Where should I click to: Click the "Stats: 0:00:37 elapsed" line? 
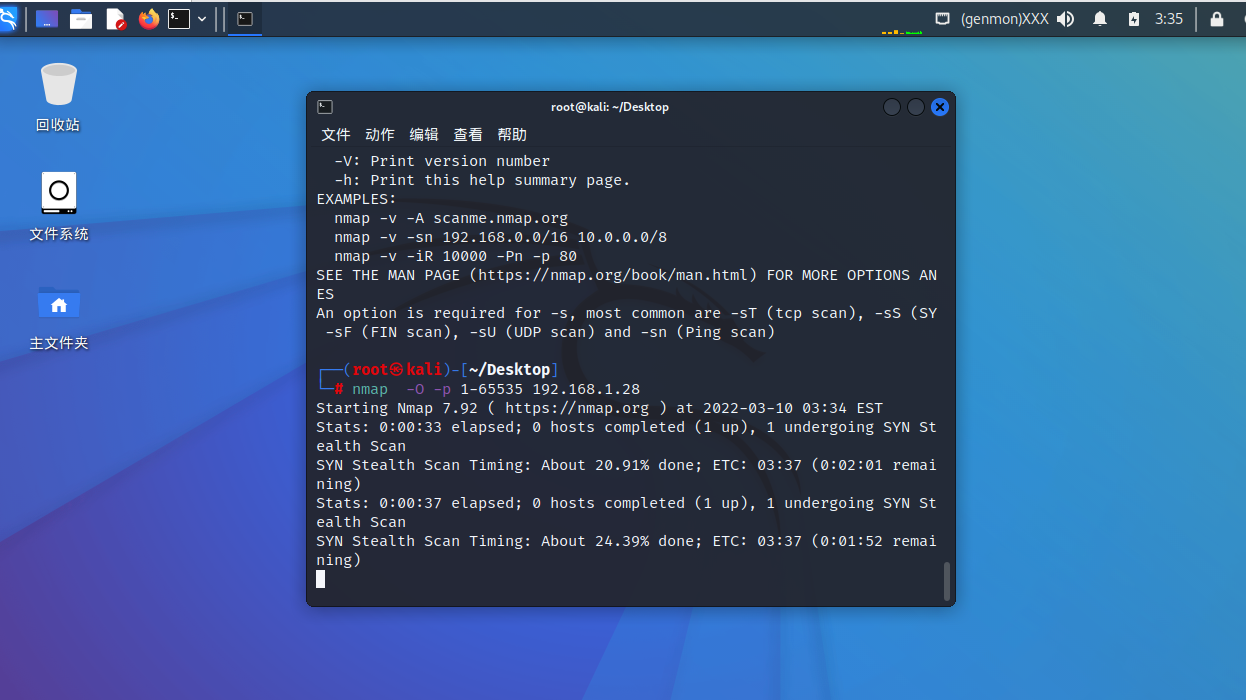click(627, 503)
